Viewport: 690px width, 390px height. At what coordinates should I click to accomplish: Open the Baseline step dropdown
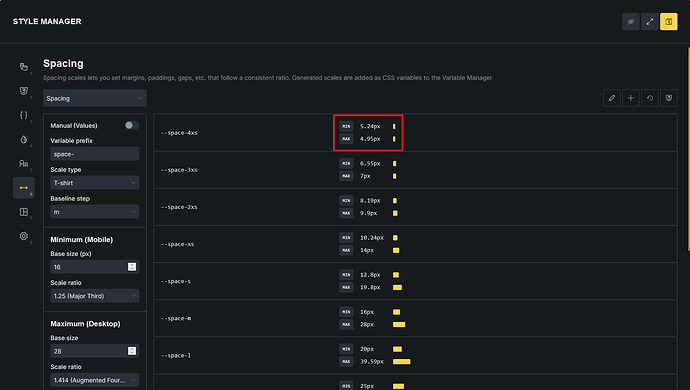point(95,212)
